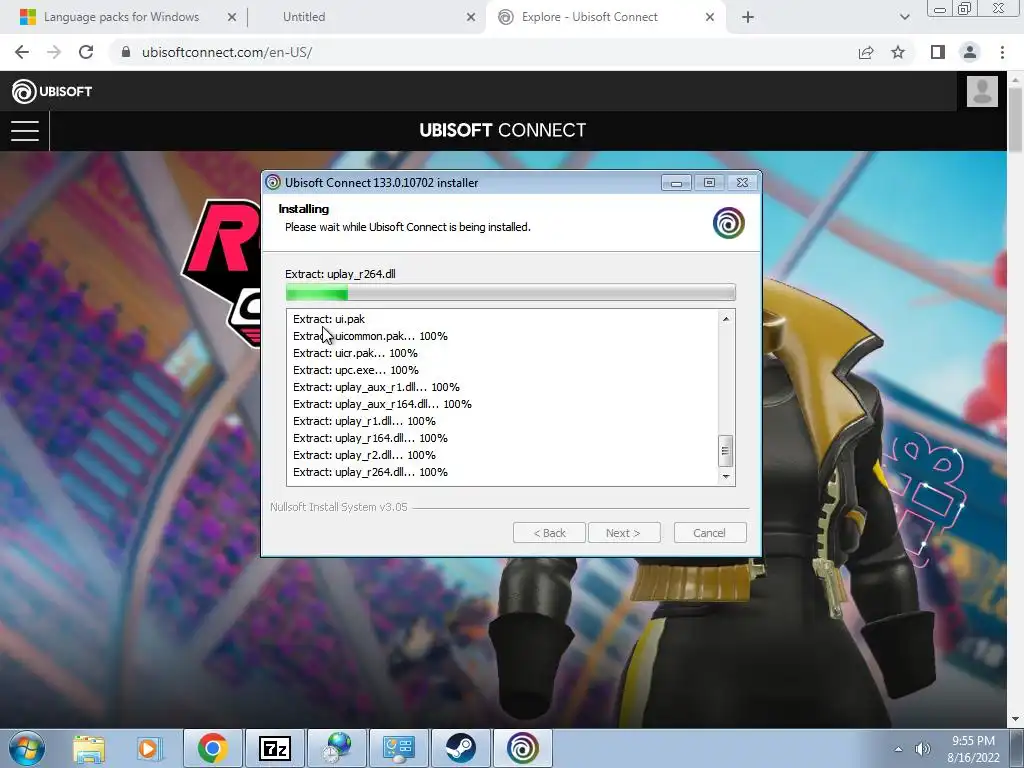
Task: Close the Language packs for Windows tab
Action: click(232, 17)
